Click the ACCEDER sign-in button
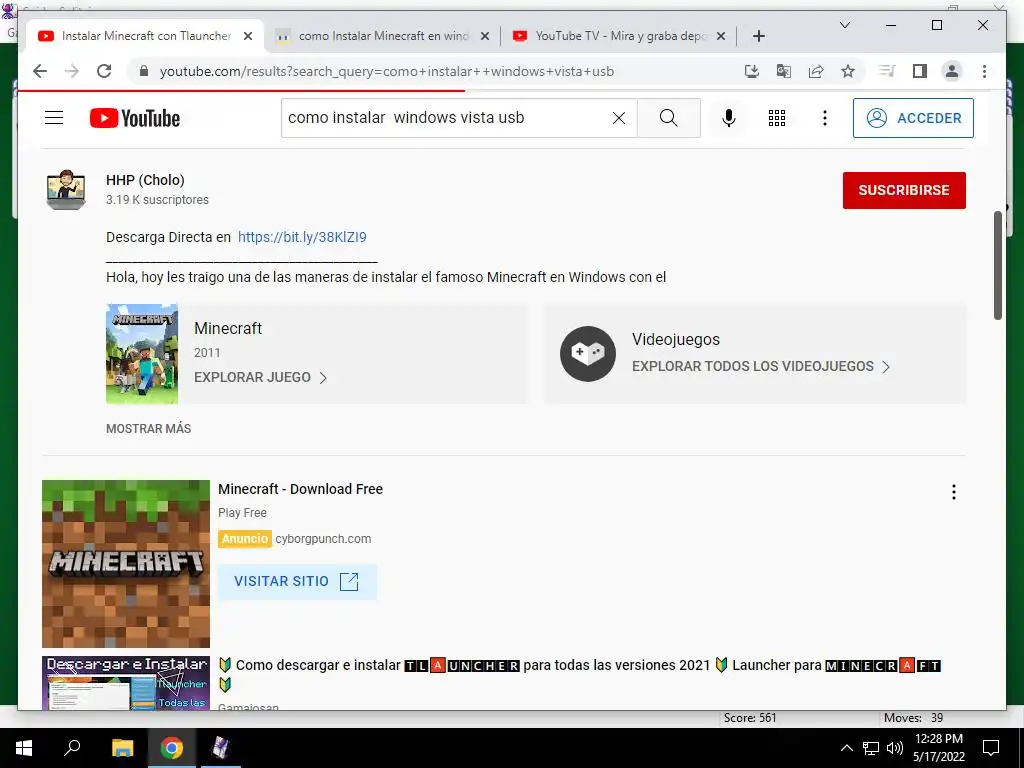 click(x=913, y=118)
